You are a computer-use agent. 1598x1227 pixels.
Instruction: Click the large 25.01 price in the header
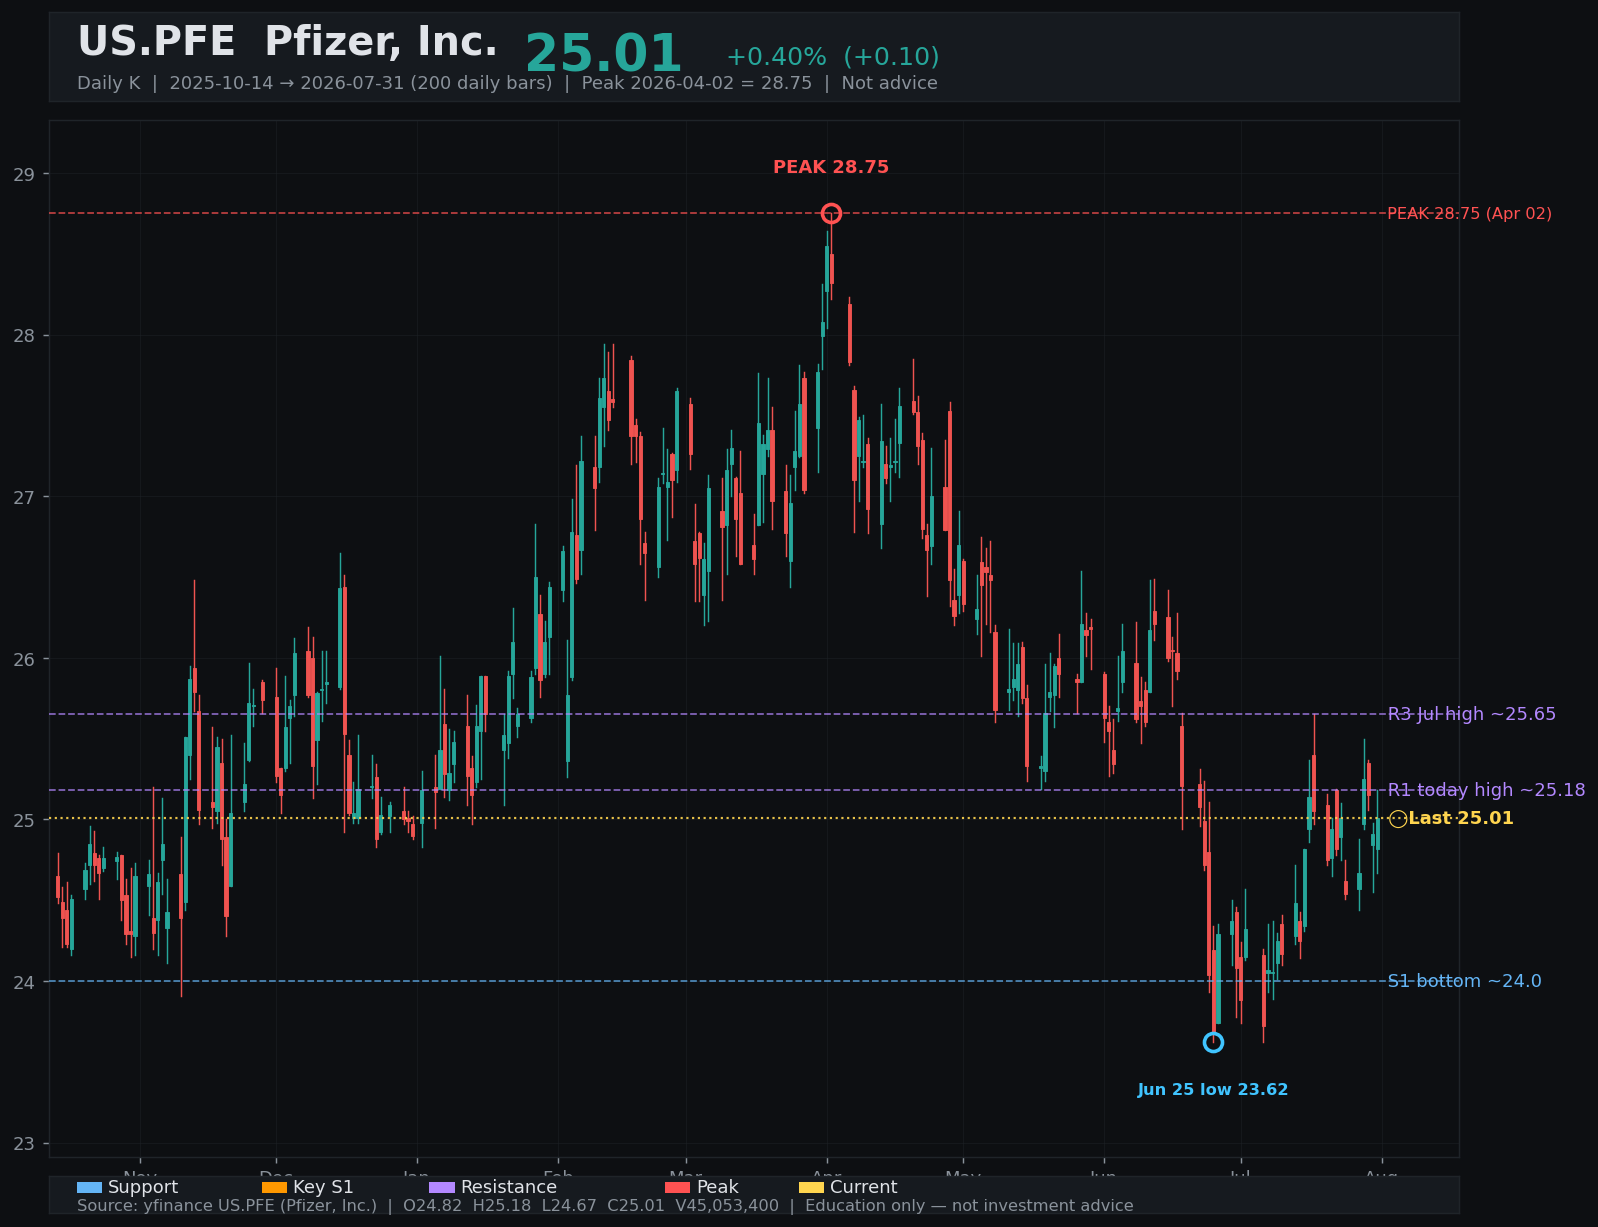pyautogui.click(x=603, y=54)
